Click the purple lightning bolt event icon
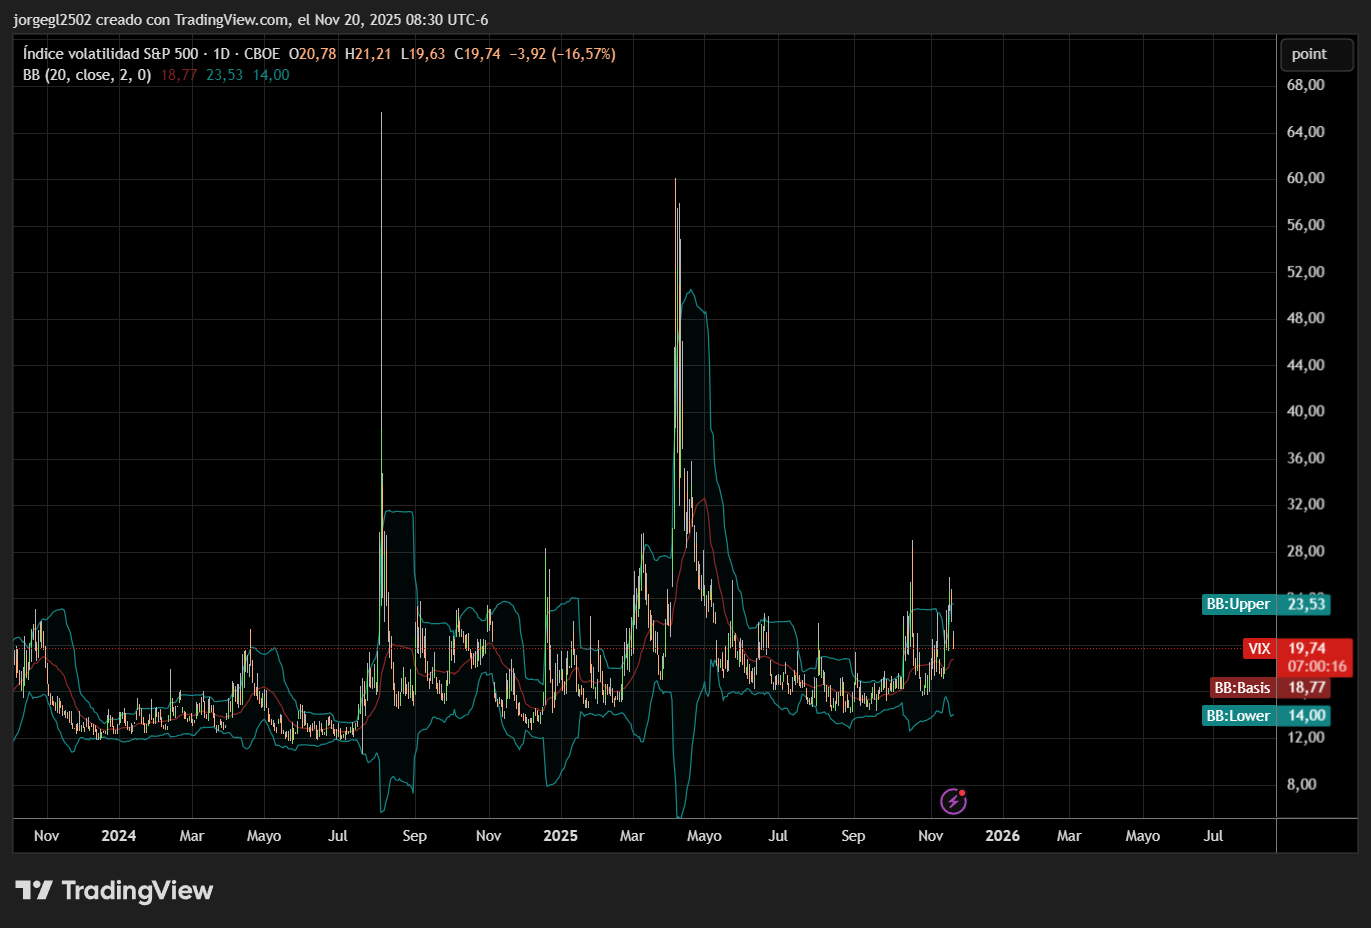This screenshot has height=928, width=1371. (x=953, y=801)
